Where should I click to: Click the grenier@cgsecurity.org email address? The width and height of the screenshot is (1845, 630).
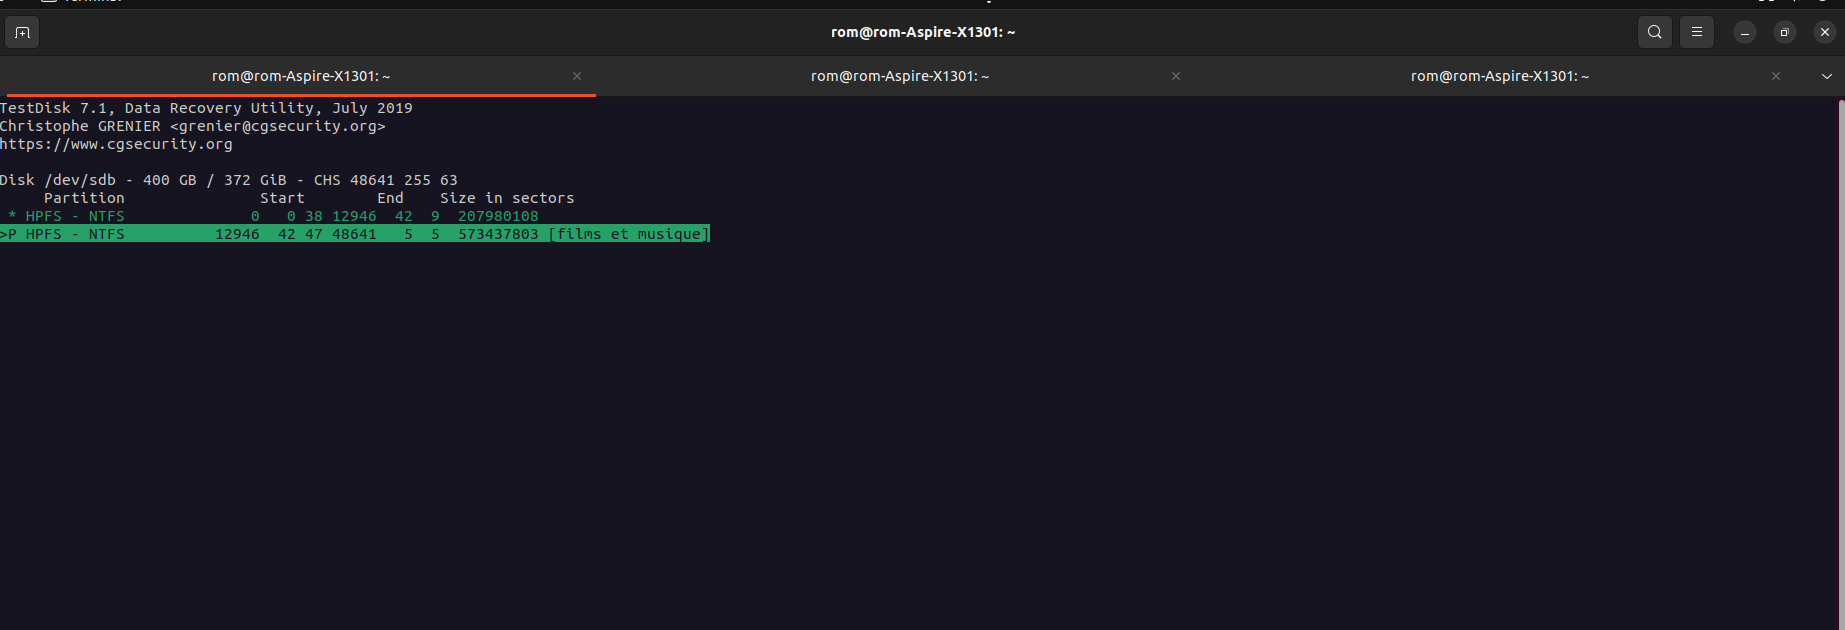pyautogui.click(x=278, y=126)
